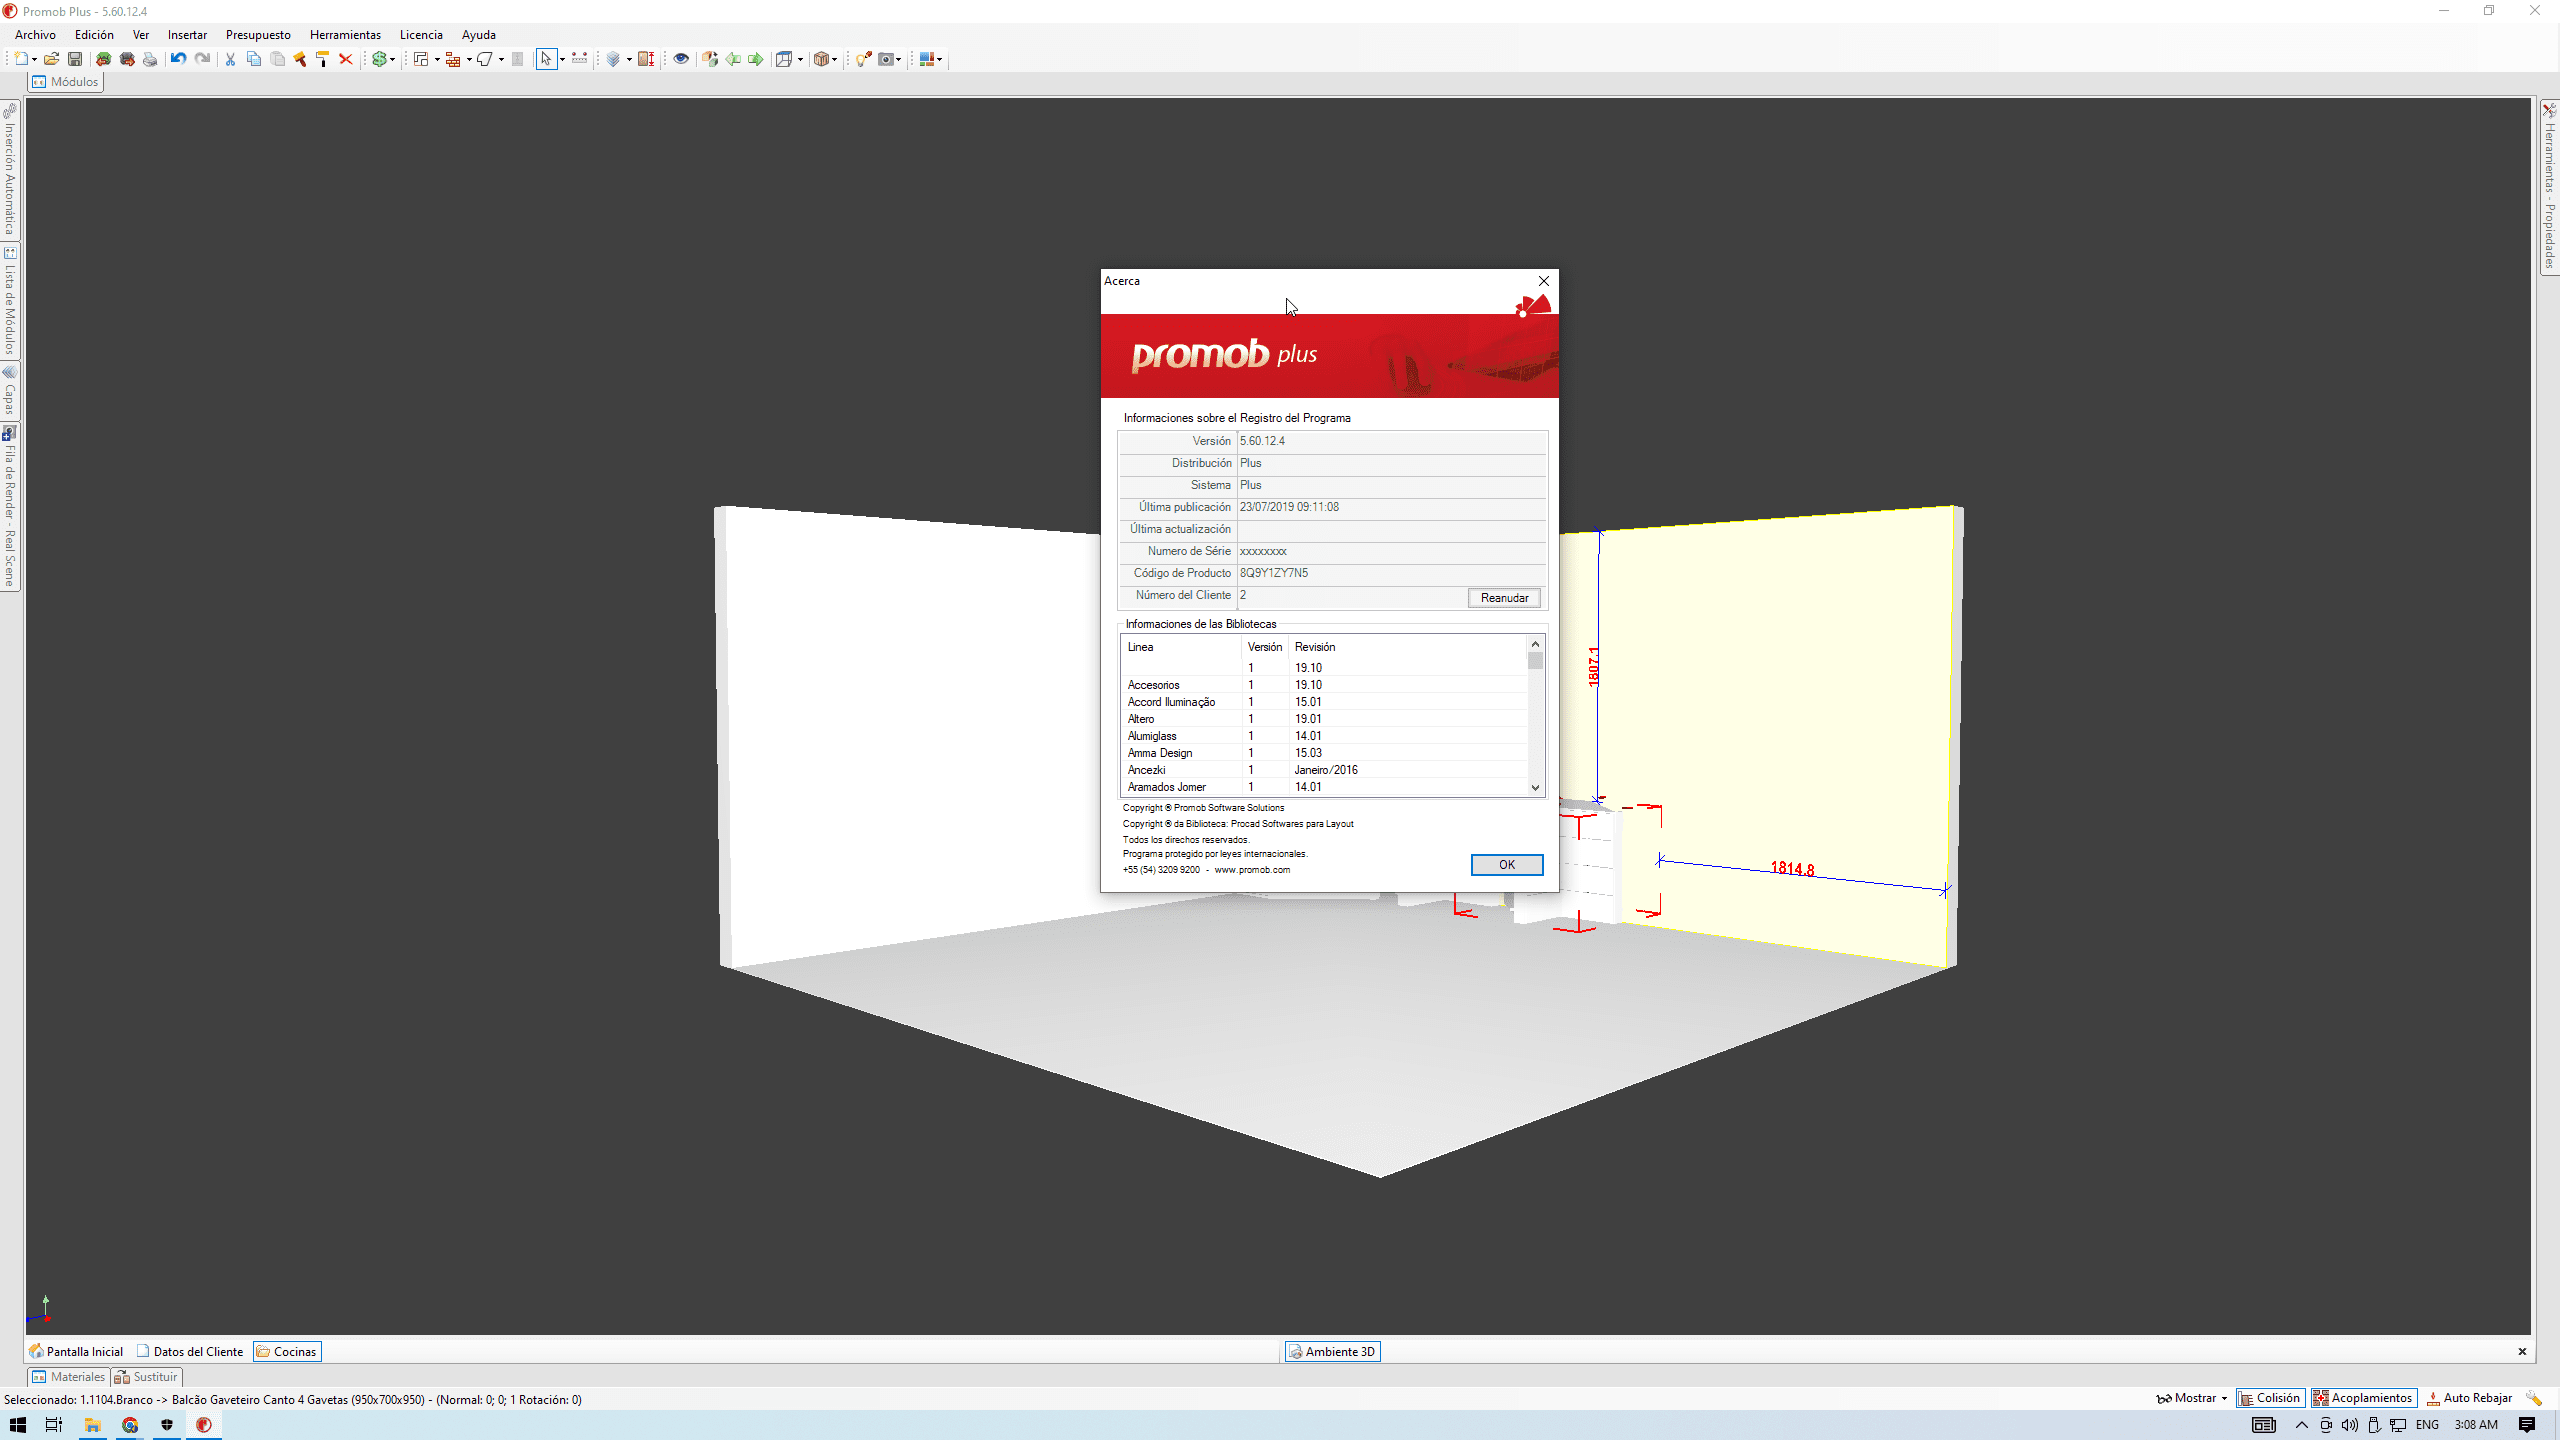Click OK in the Acerca dialog

tap(1506, 864)
